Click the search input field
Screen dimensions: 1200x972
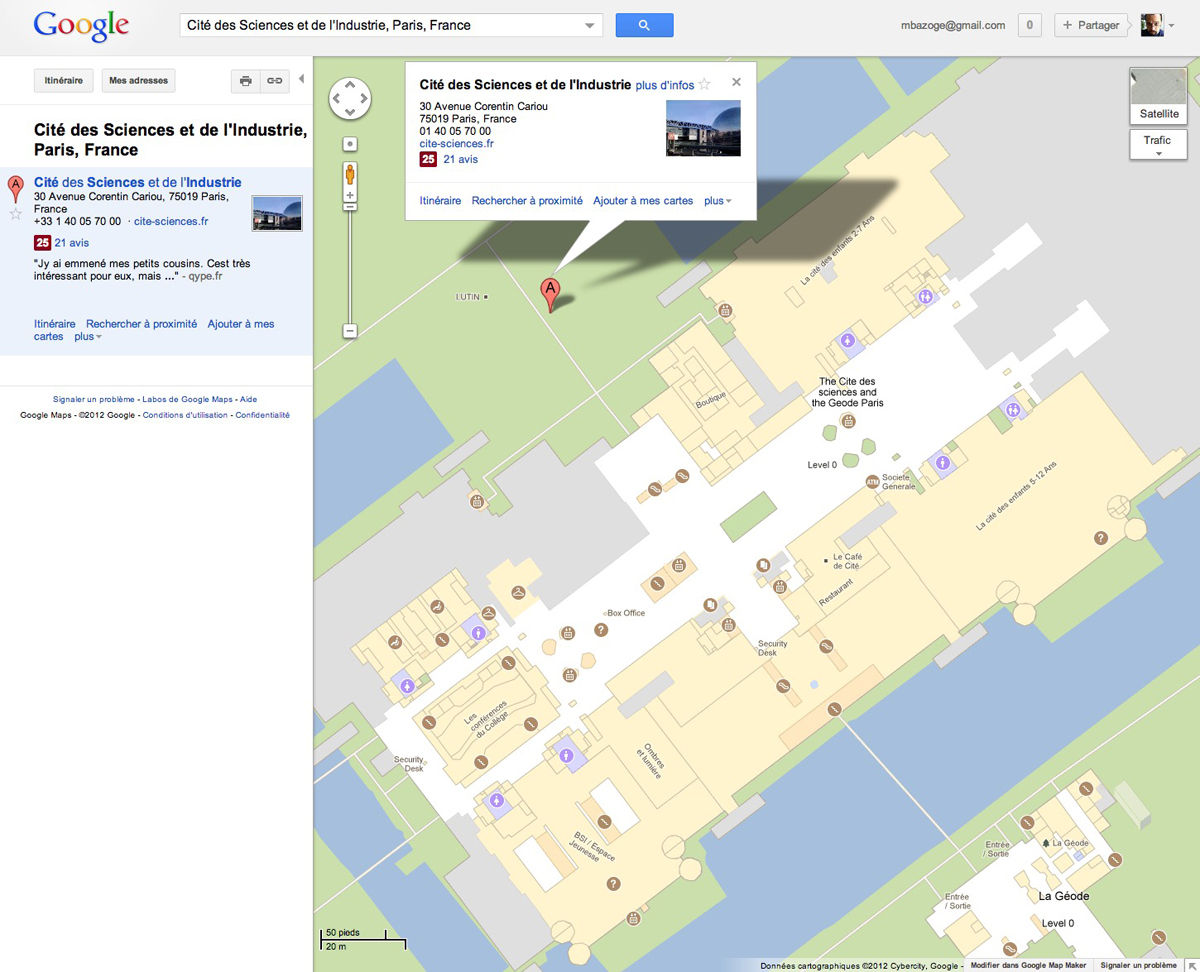[380, 26]
